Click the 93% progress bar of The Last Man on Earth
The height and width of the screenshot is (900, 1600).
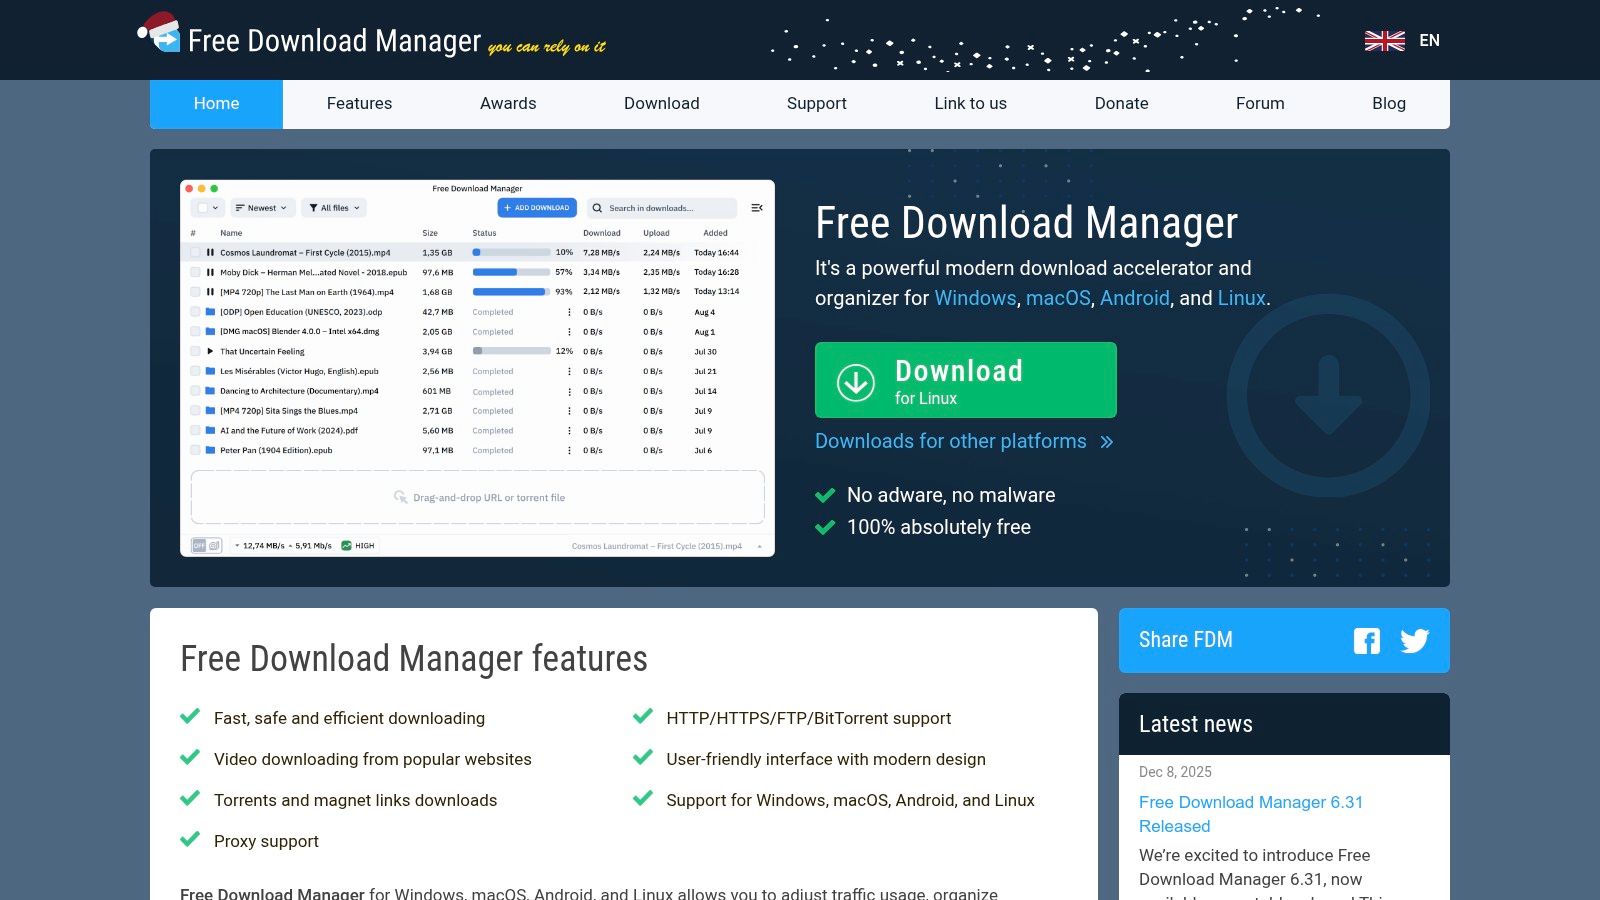pyautogui.click(x=511, y=292)
